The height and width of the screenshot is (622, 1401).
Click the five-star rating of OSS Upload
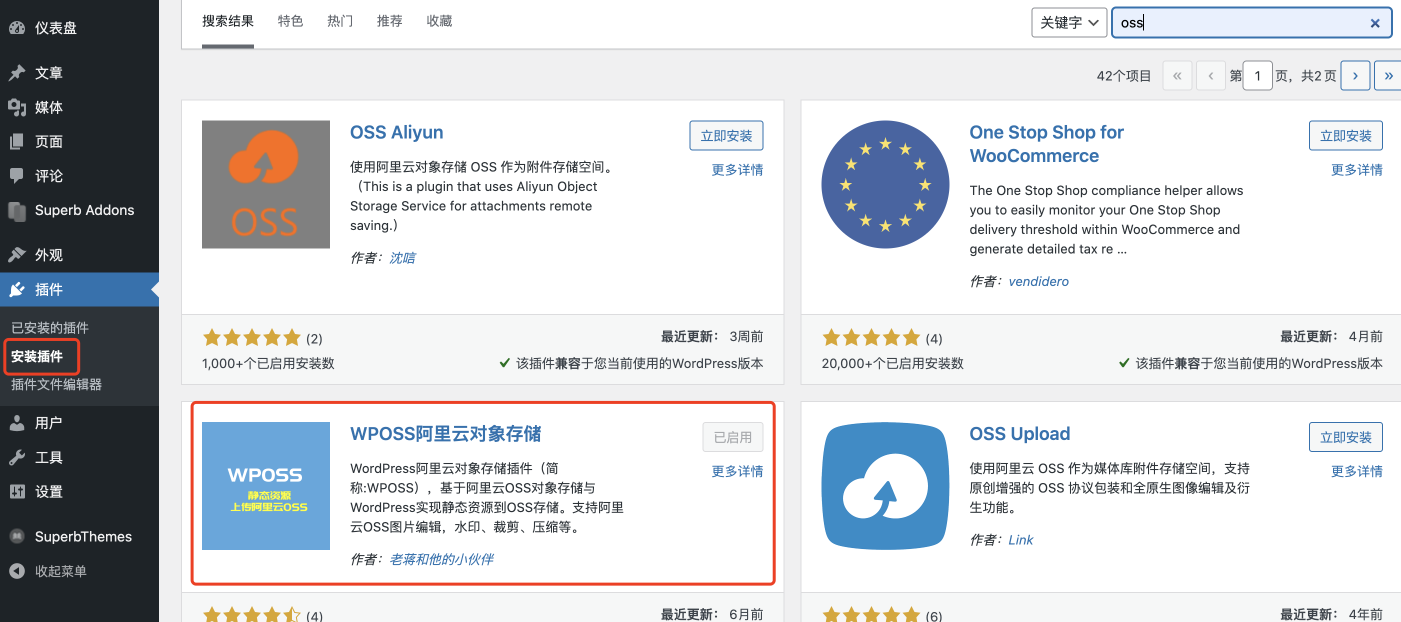pyautogui.click(x=871, y=614)
